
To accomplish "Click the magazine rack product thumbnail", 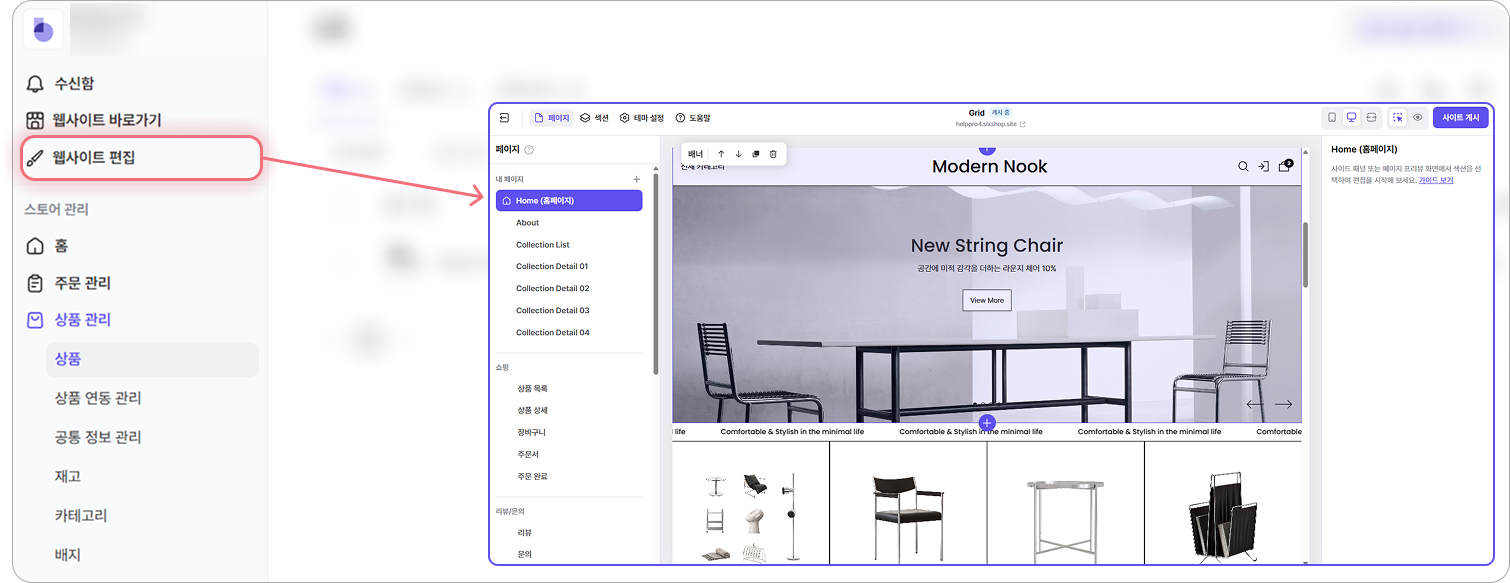I will point(1221,517).
